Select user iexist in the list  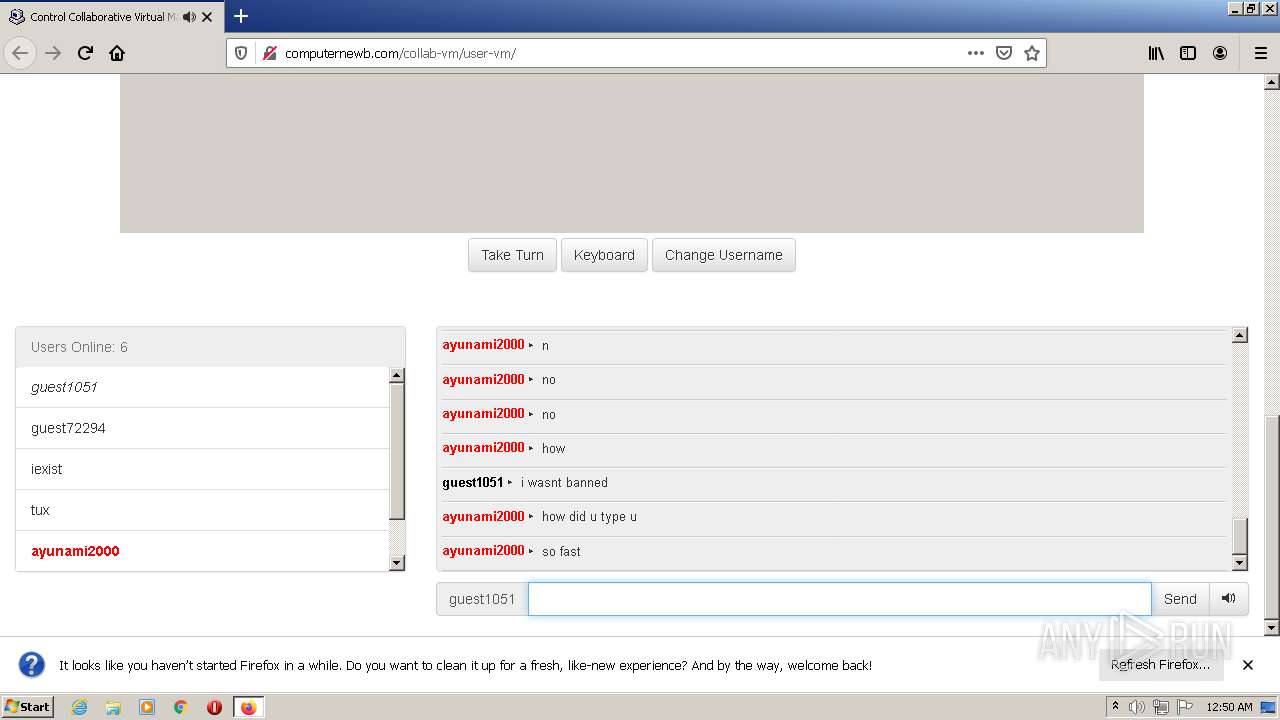202,469
